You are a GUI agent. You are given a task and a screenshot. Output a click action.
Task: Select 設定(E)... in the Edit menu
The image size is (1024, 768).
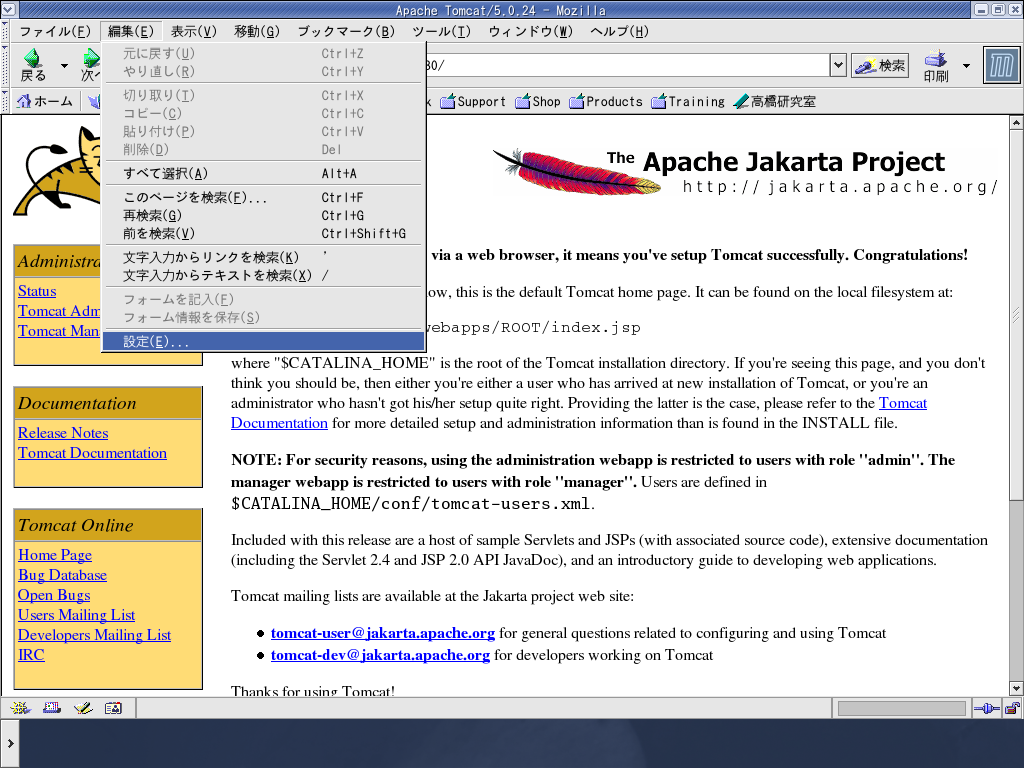[264, 342]
